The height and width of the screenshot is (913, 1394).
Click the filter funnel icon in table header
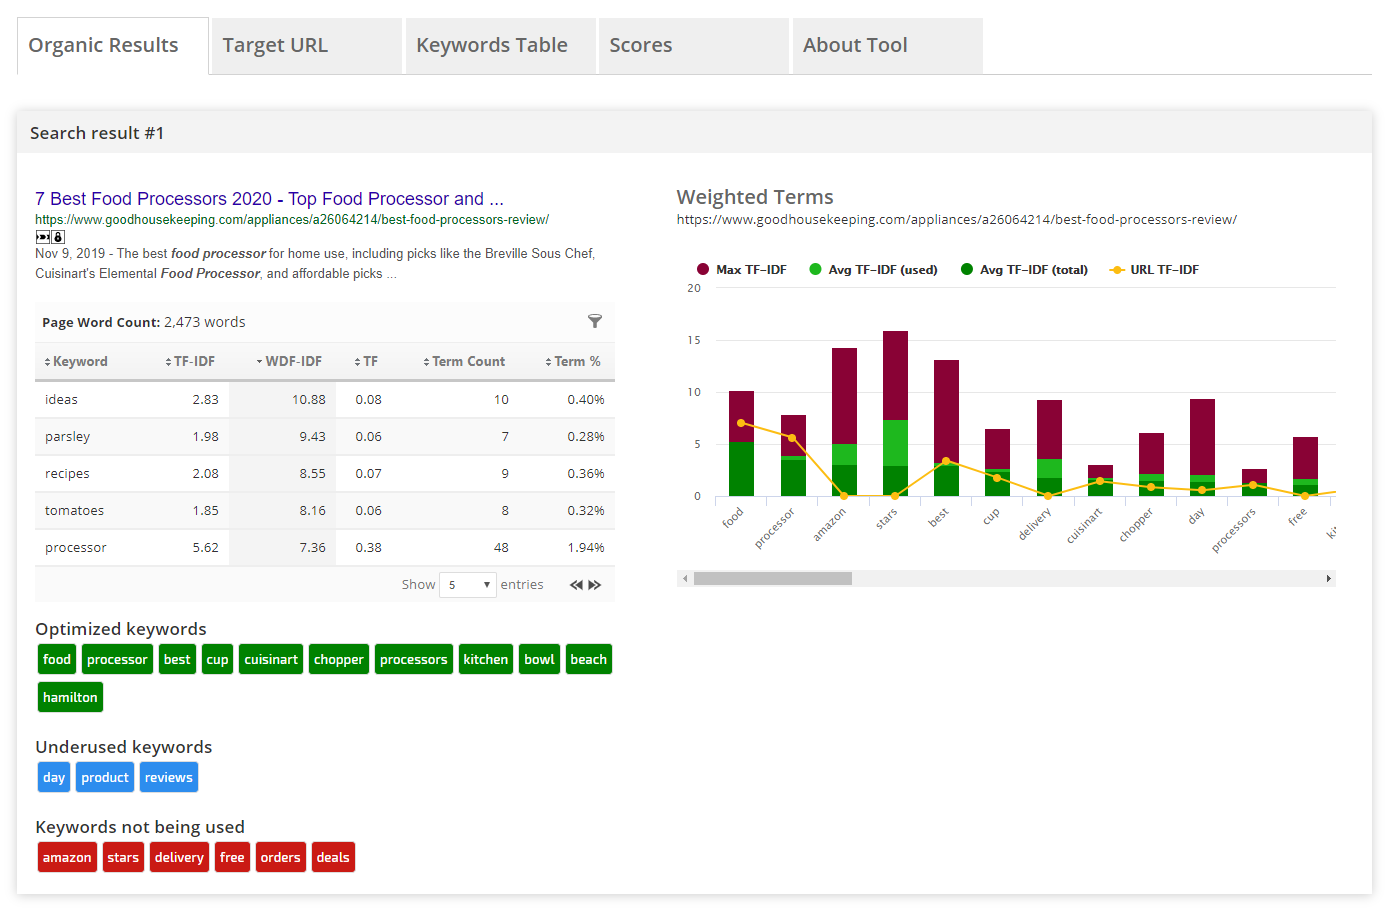coord(595,321)
